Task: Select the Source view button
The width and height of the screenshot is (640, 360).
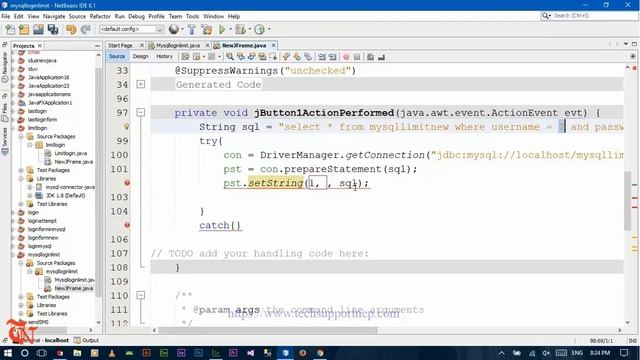Action: click(x=117, y=57)
